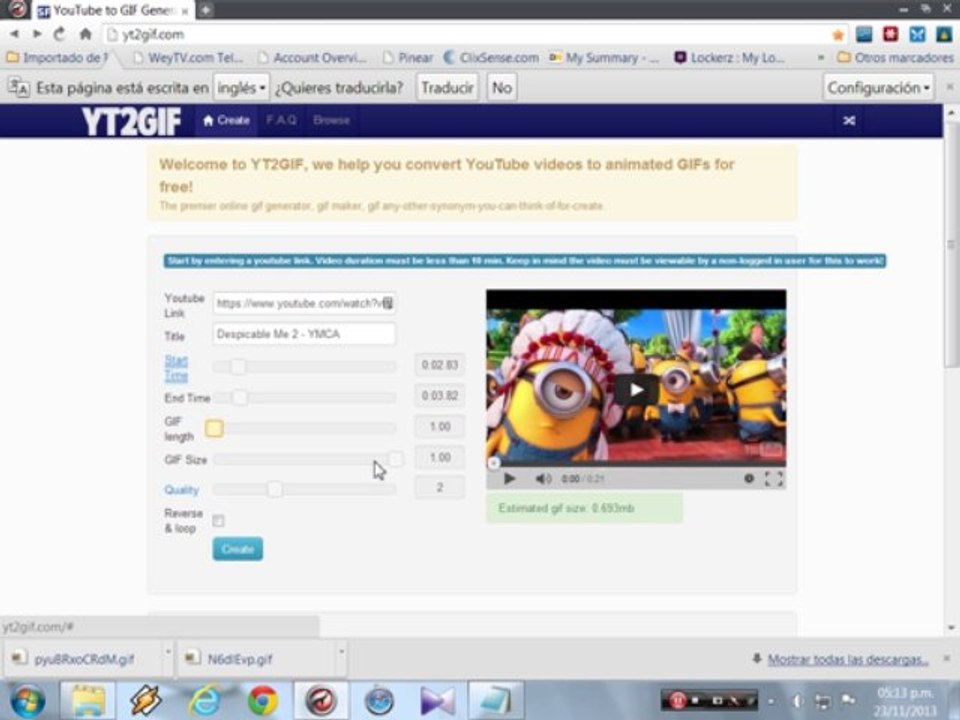The width and height of the screenshot is (960, 720).
Task: Play the video with large center play button
Action: [x=636, y=389]
